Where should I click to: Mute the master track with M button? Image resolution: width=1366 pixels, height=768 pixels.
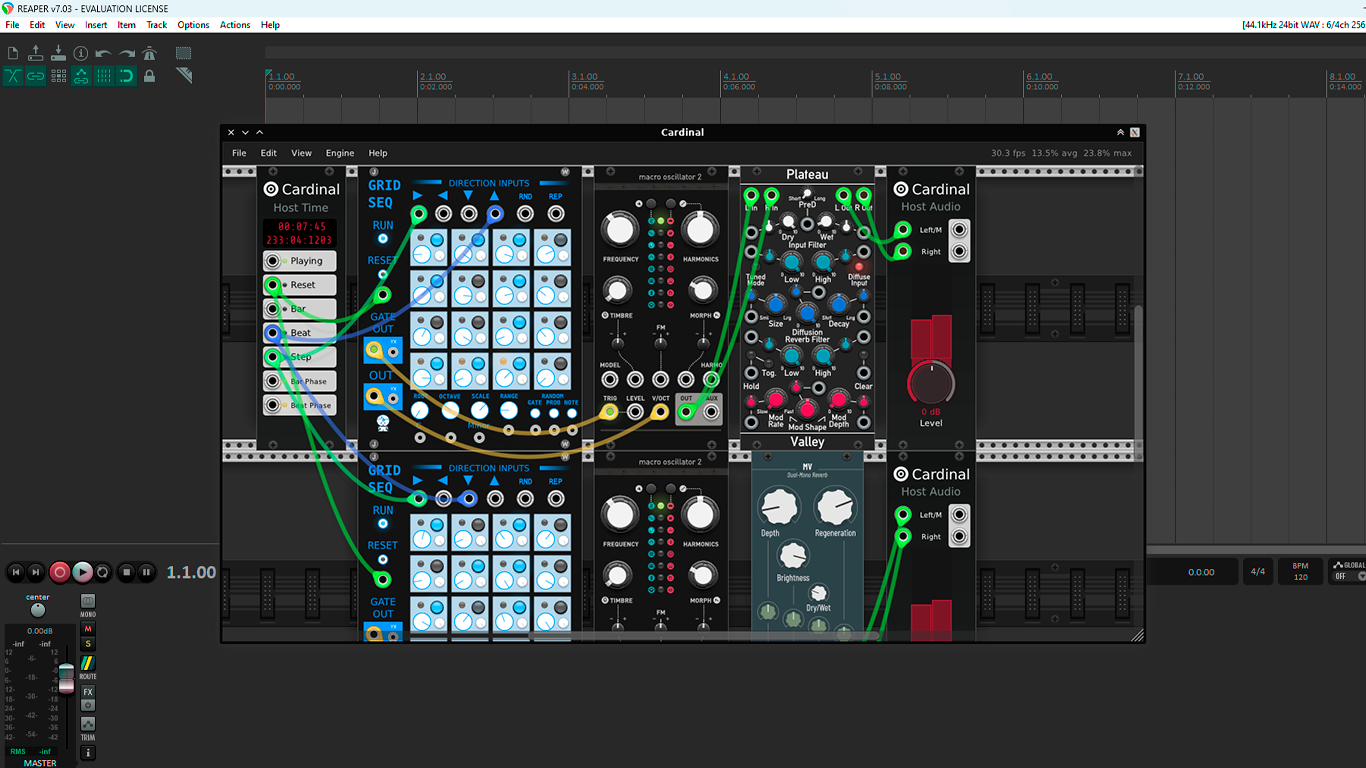point(88,629)
